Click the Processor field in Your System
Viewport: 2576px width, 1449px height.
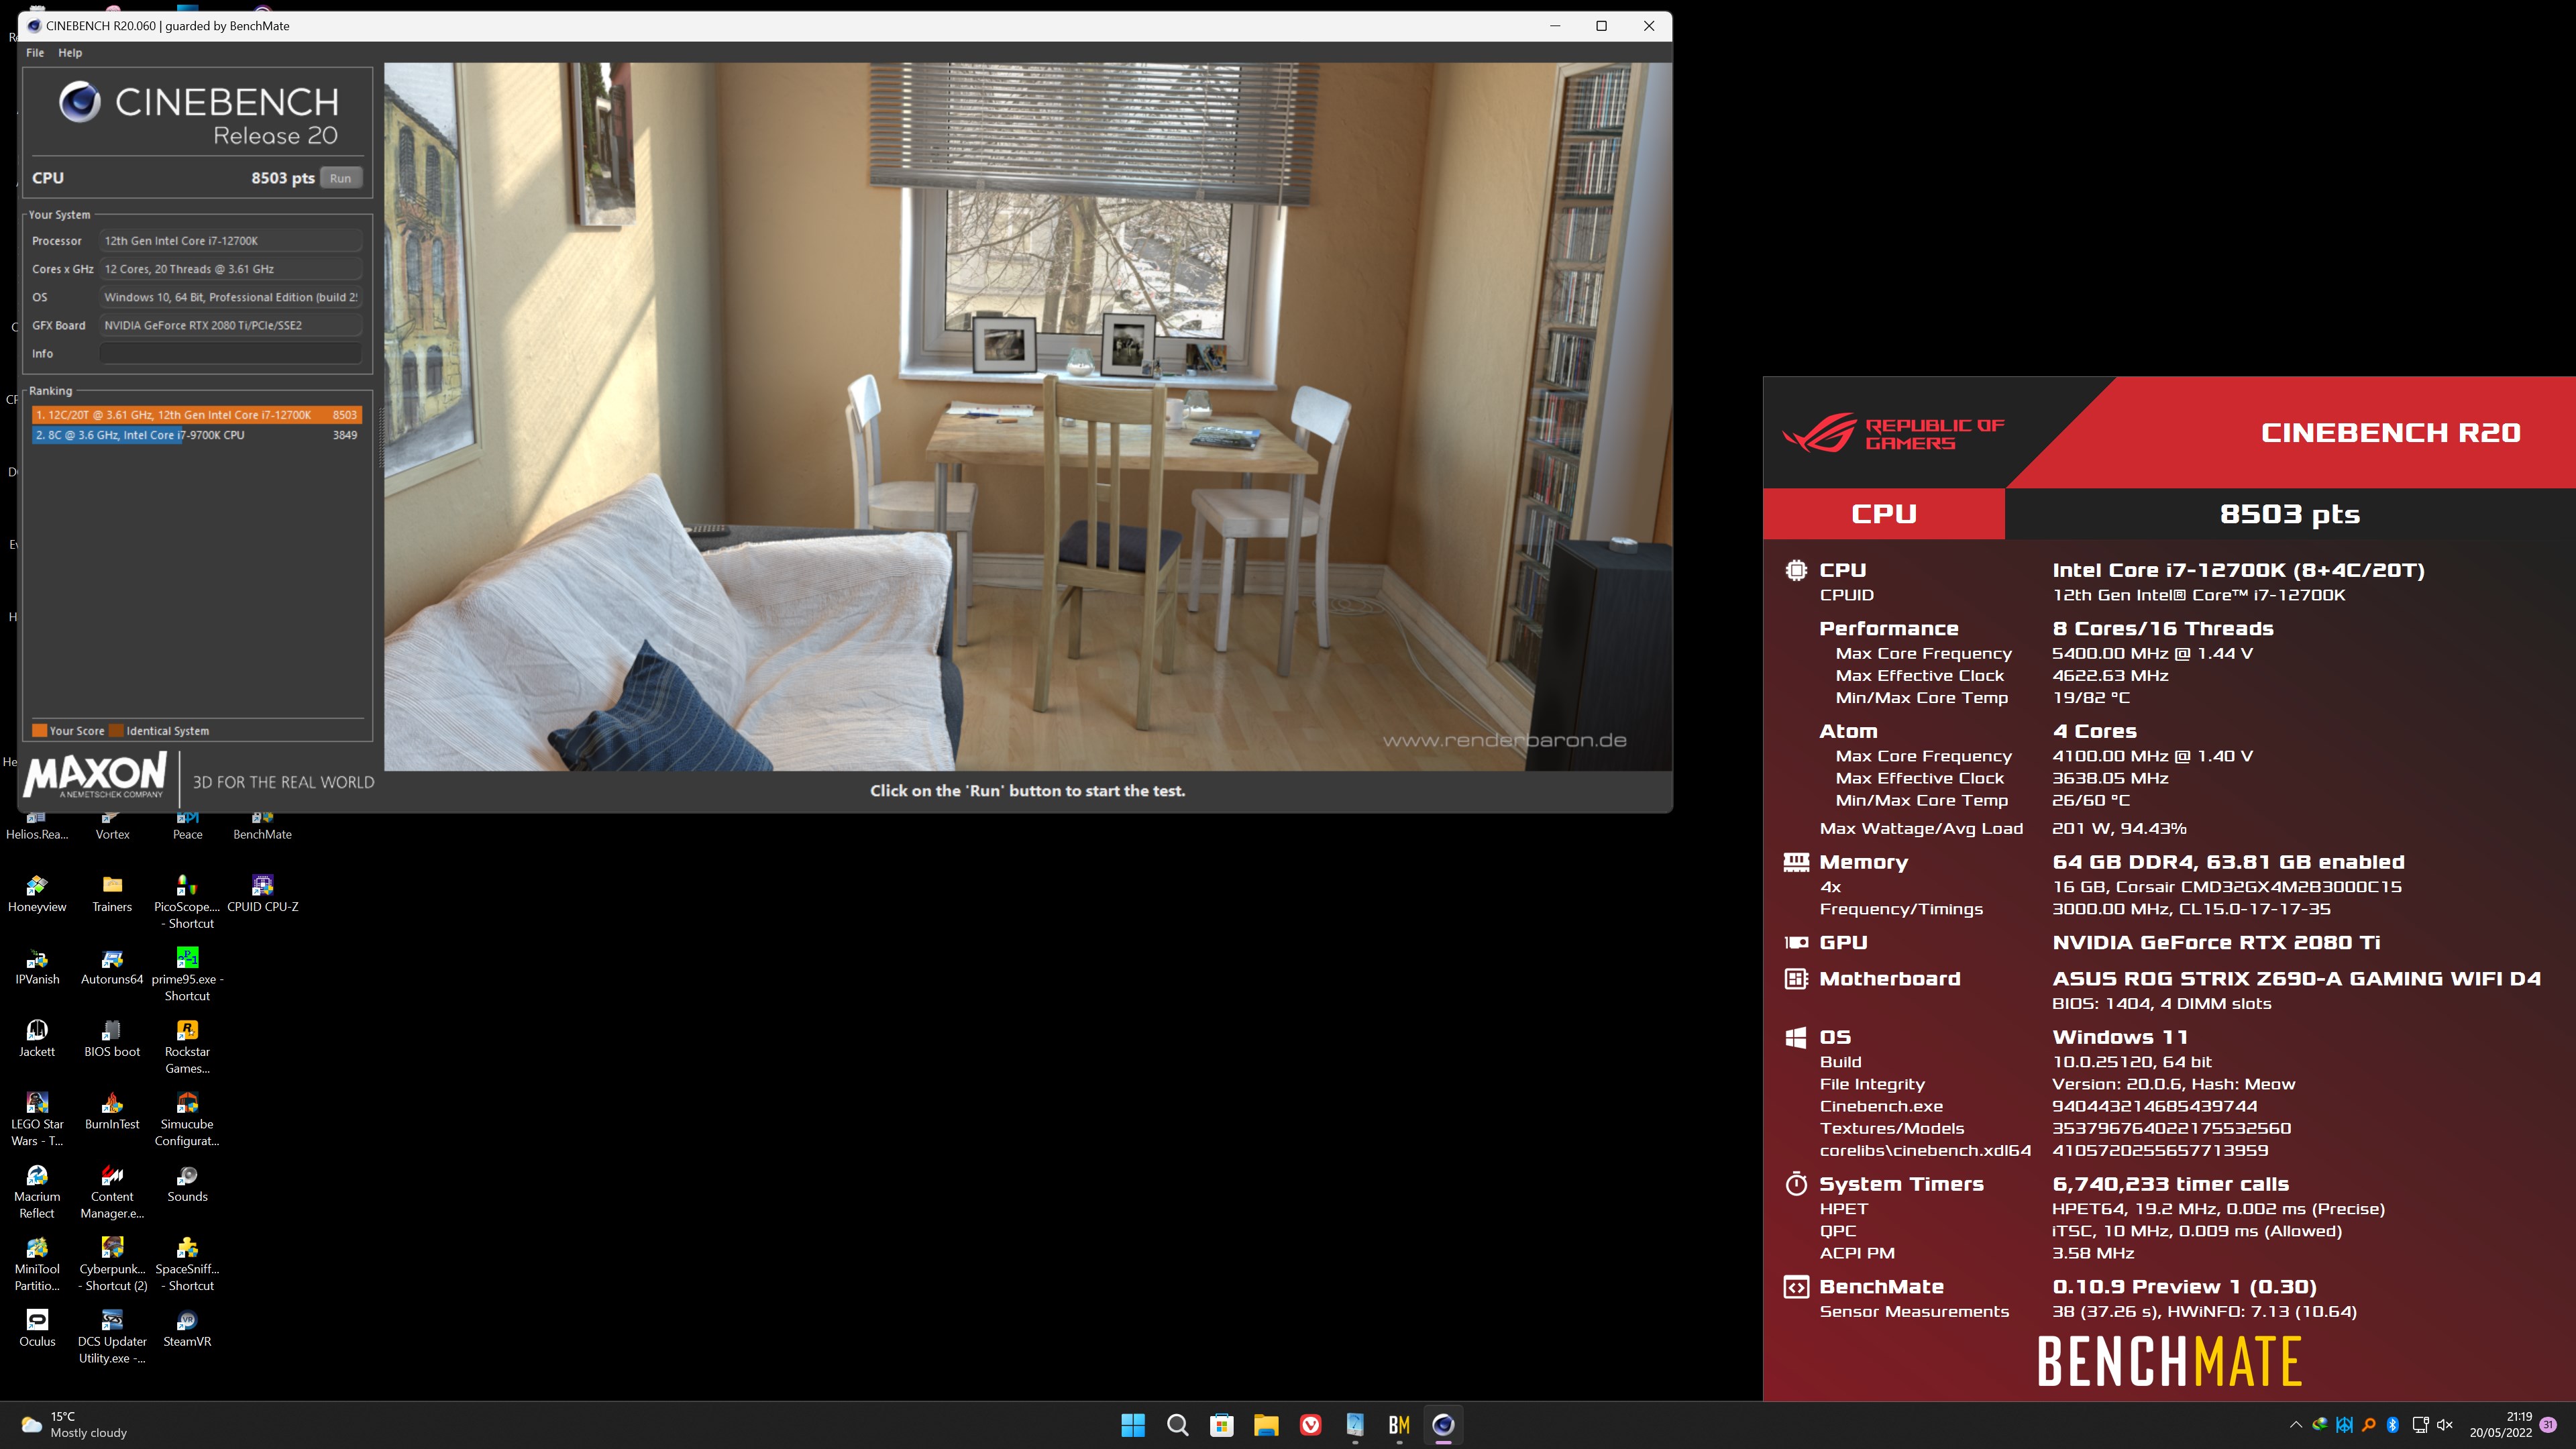pyautogui.click(x=230, y=241)
